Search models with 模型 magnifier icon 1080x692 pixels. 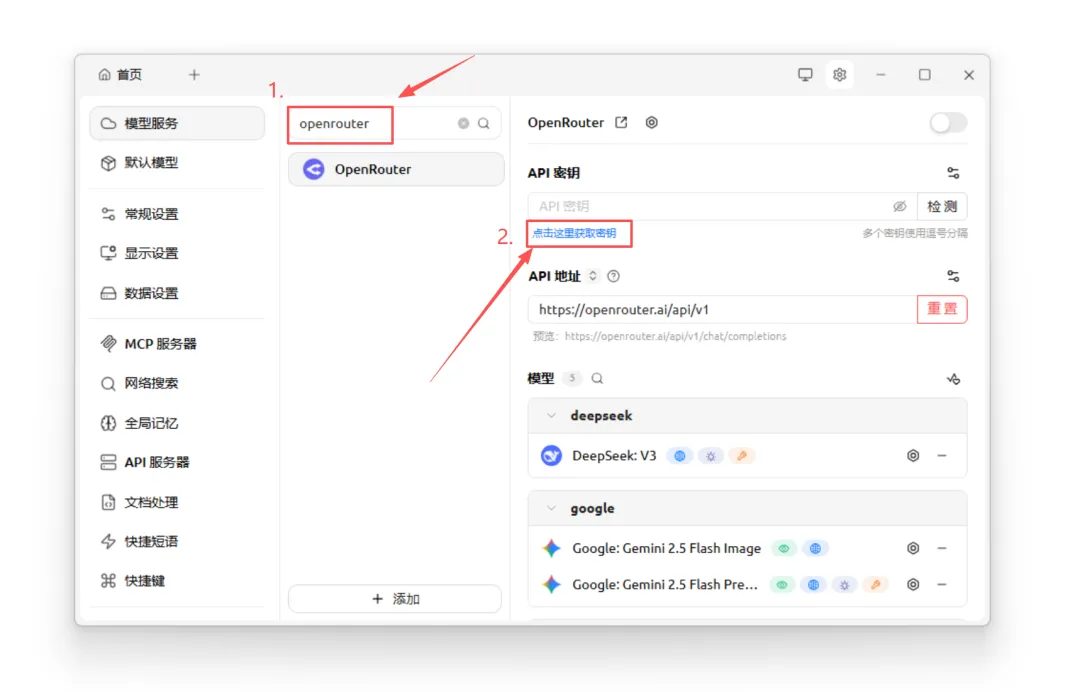pos(597,378)
